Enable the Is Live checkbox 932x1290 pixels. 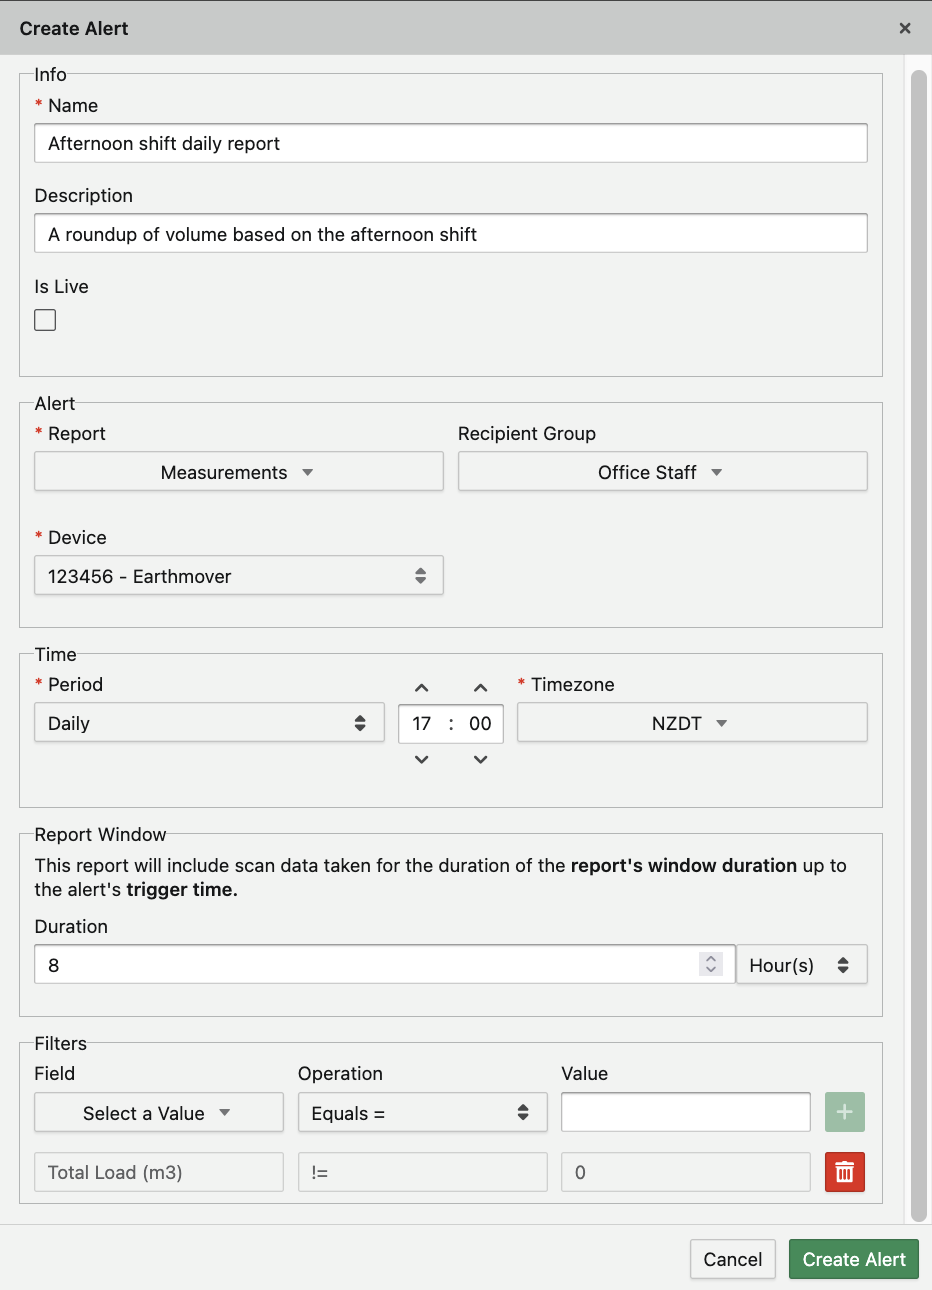click(x=45, y=320)
